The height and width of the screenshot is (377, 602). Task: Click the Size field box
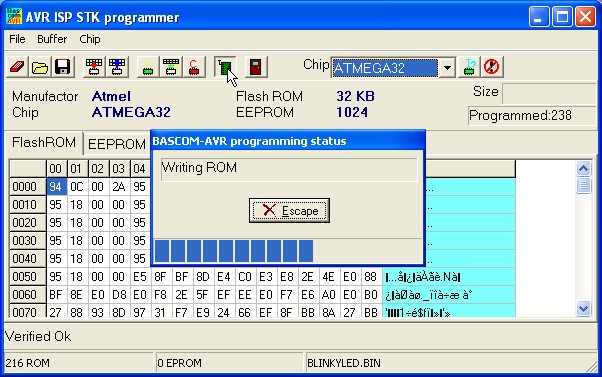(x=549, y=93)
